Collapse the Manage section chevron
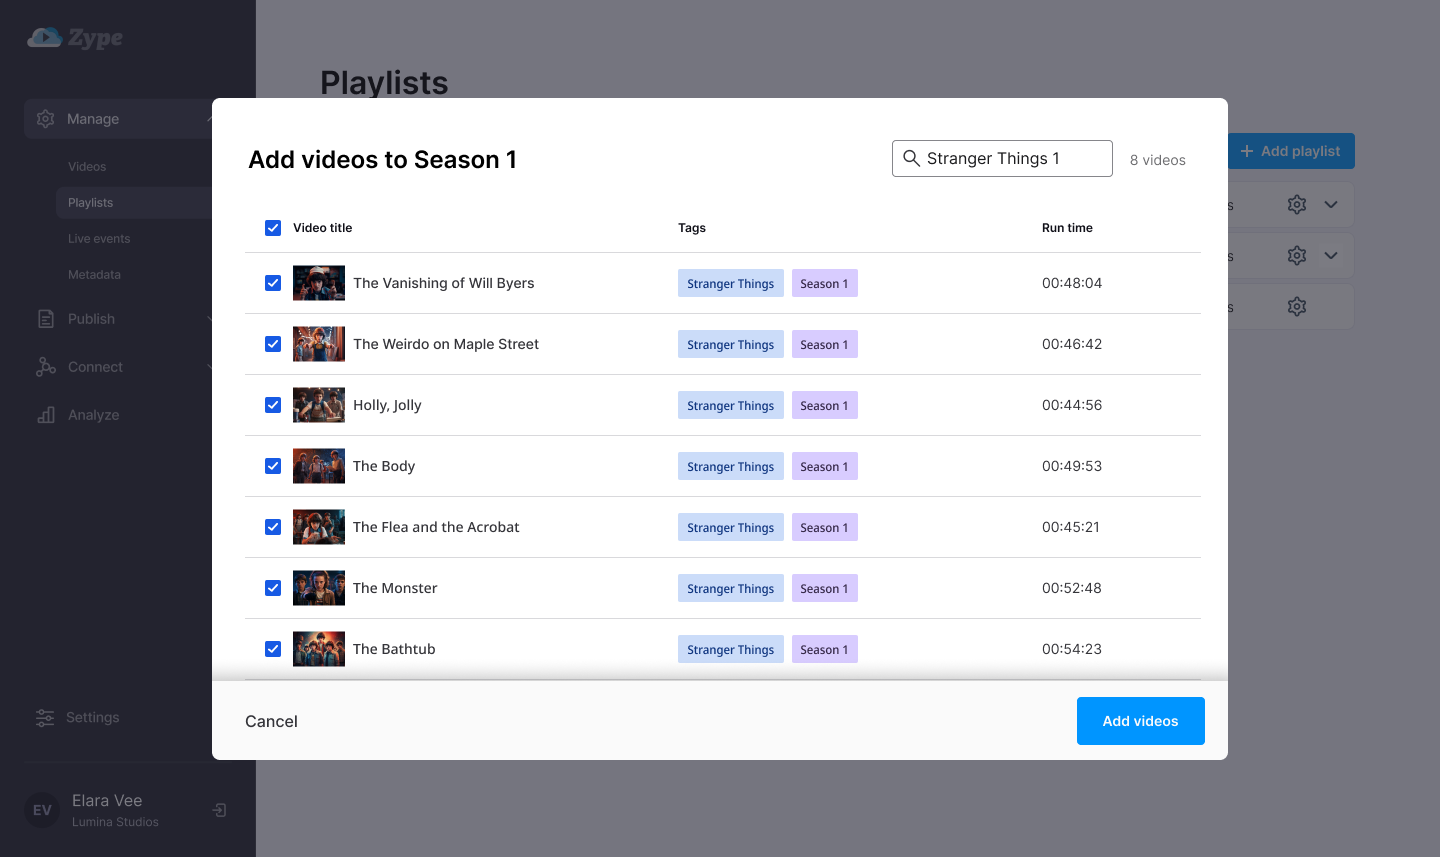This screenshot has width=1440, height=857. click(x=209, y=119)
